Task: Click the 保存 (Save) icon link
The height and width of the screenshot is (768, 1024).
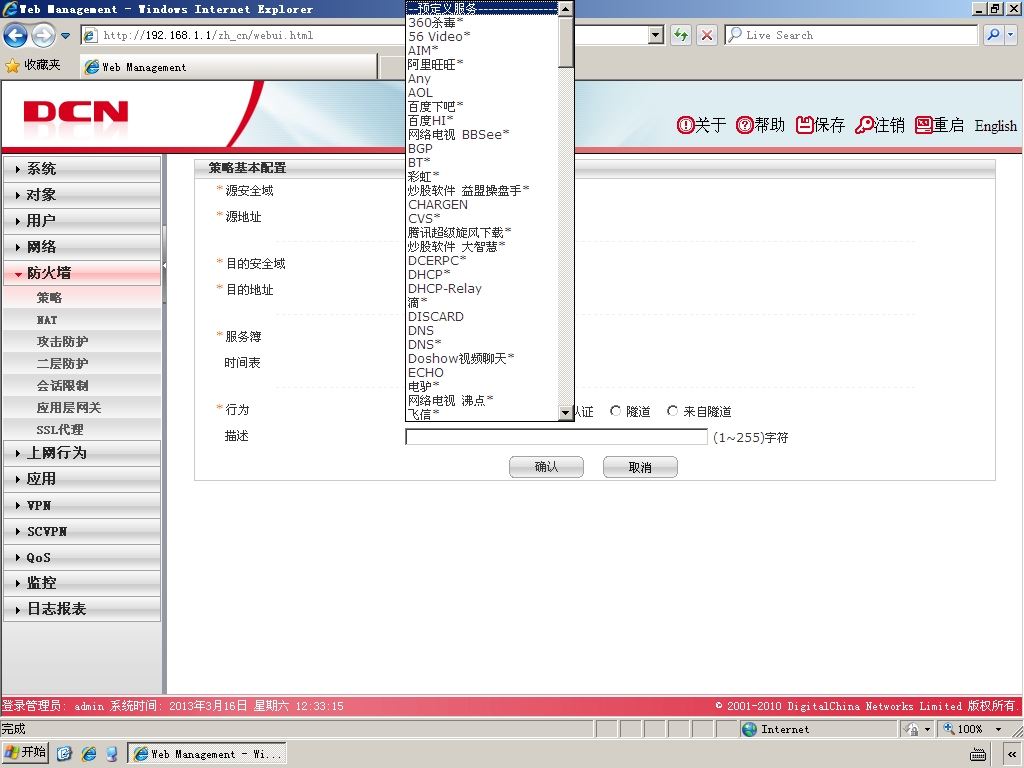Action: 820,125
